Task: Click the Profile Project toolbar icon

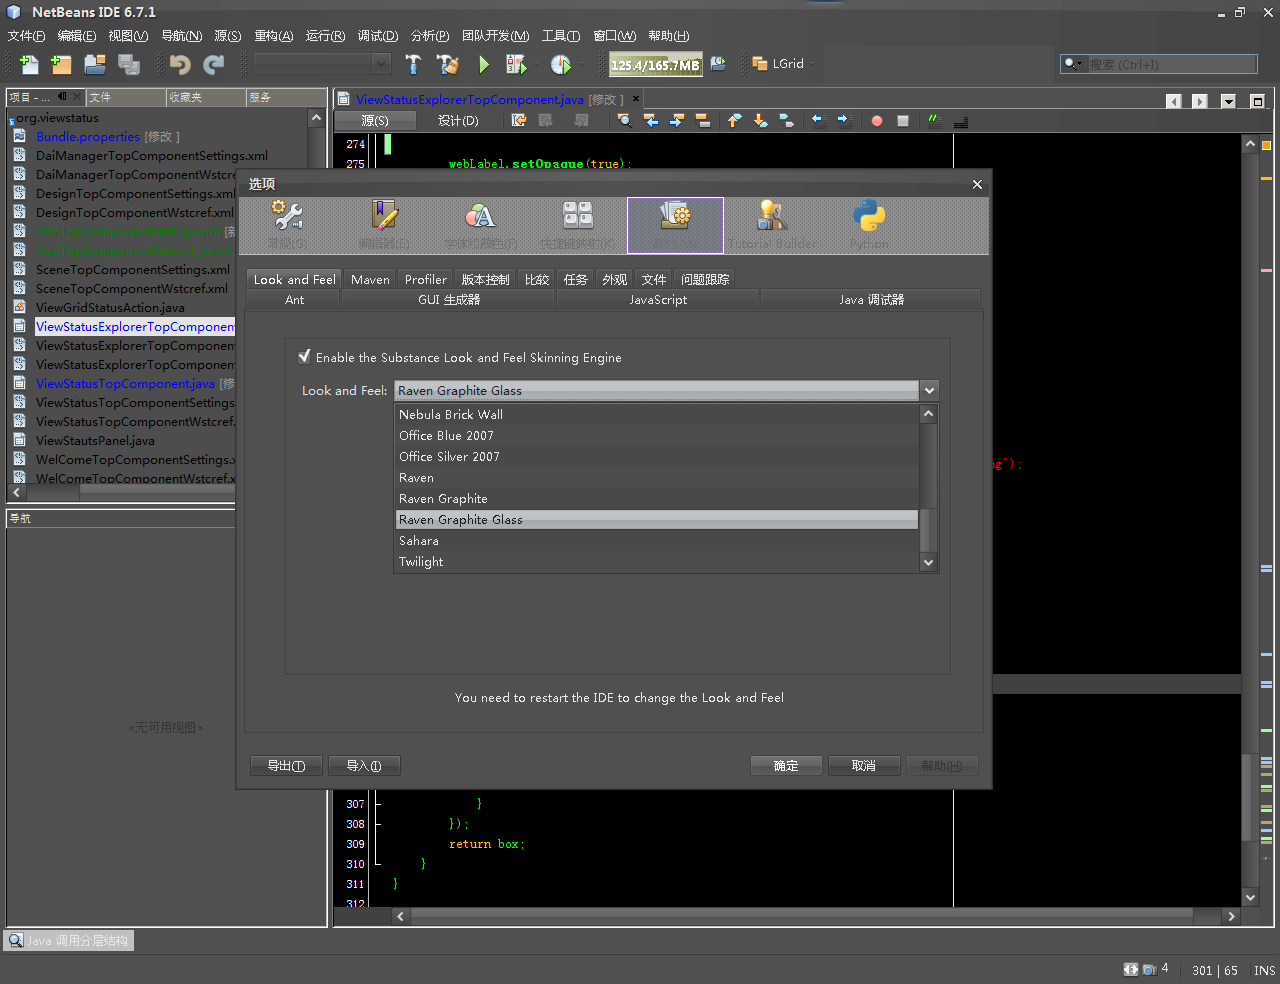Action: 561,65
